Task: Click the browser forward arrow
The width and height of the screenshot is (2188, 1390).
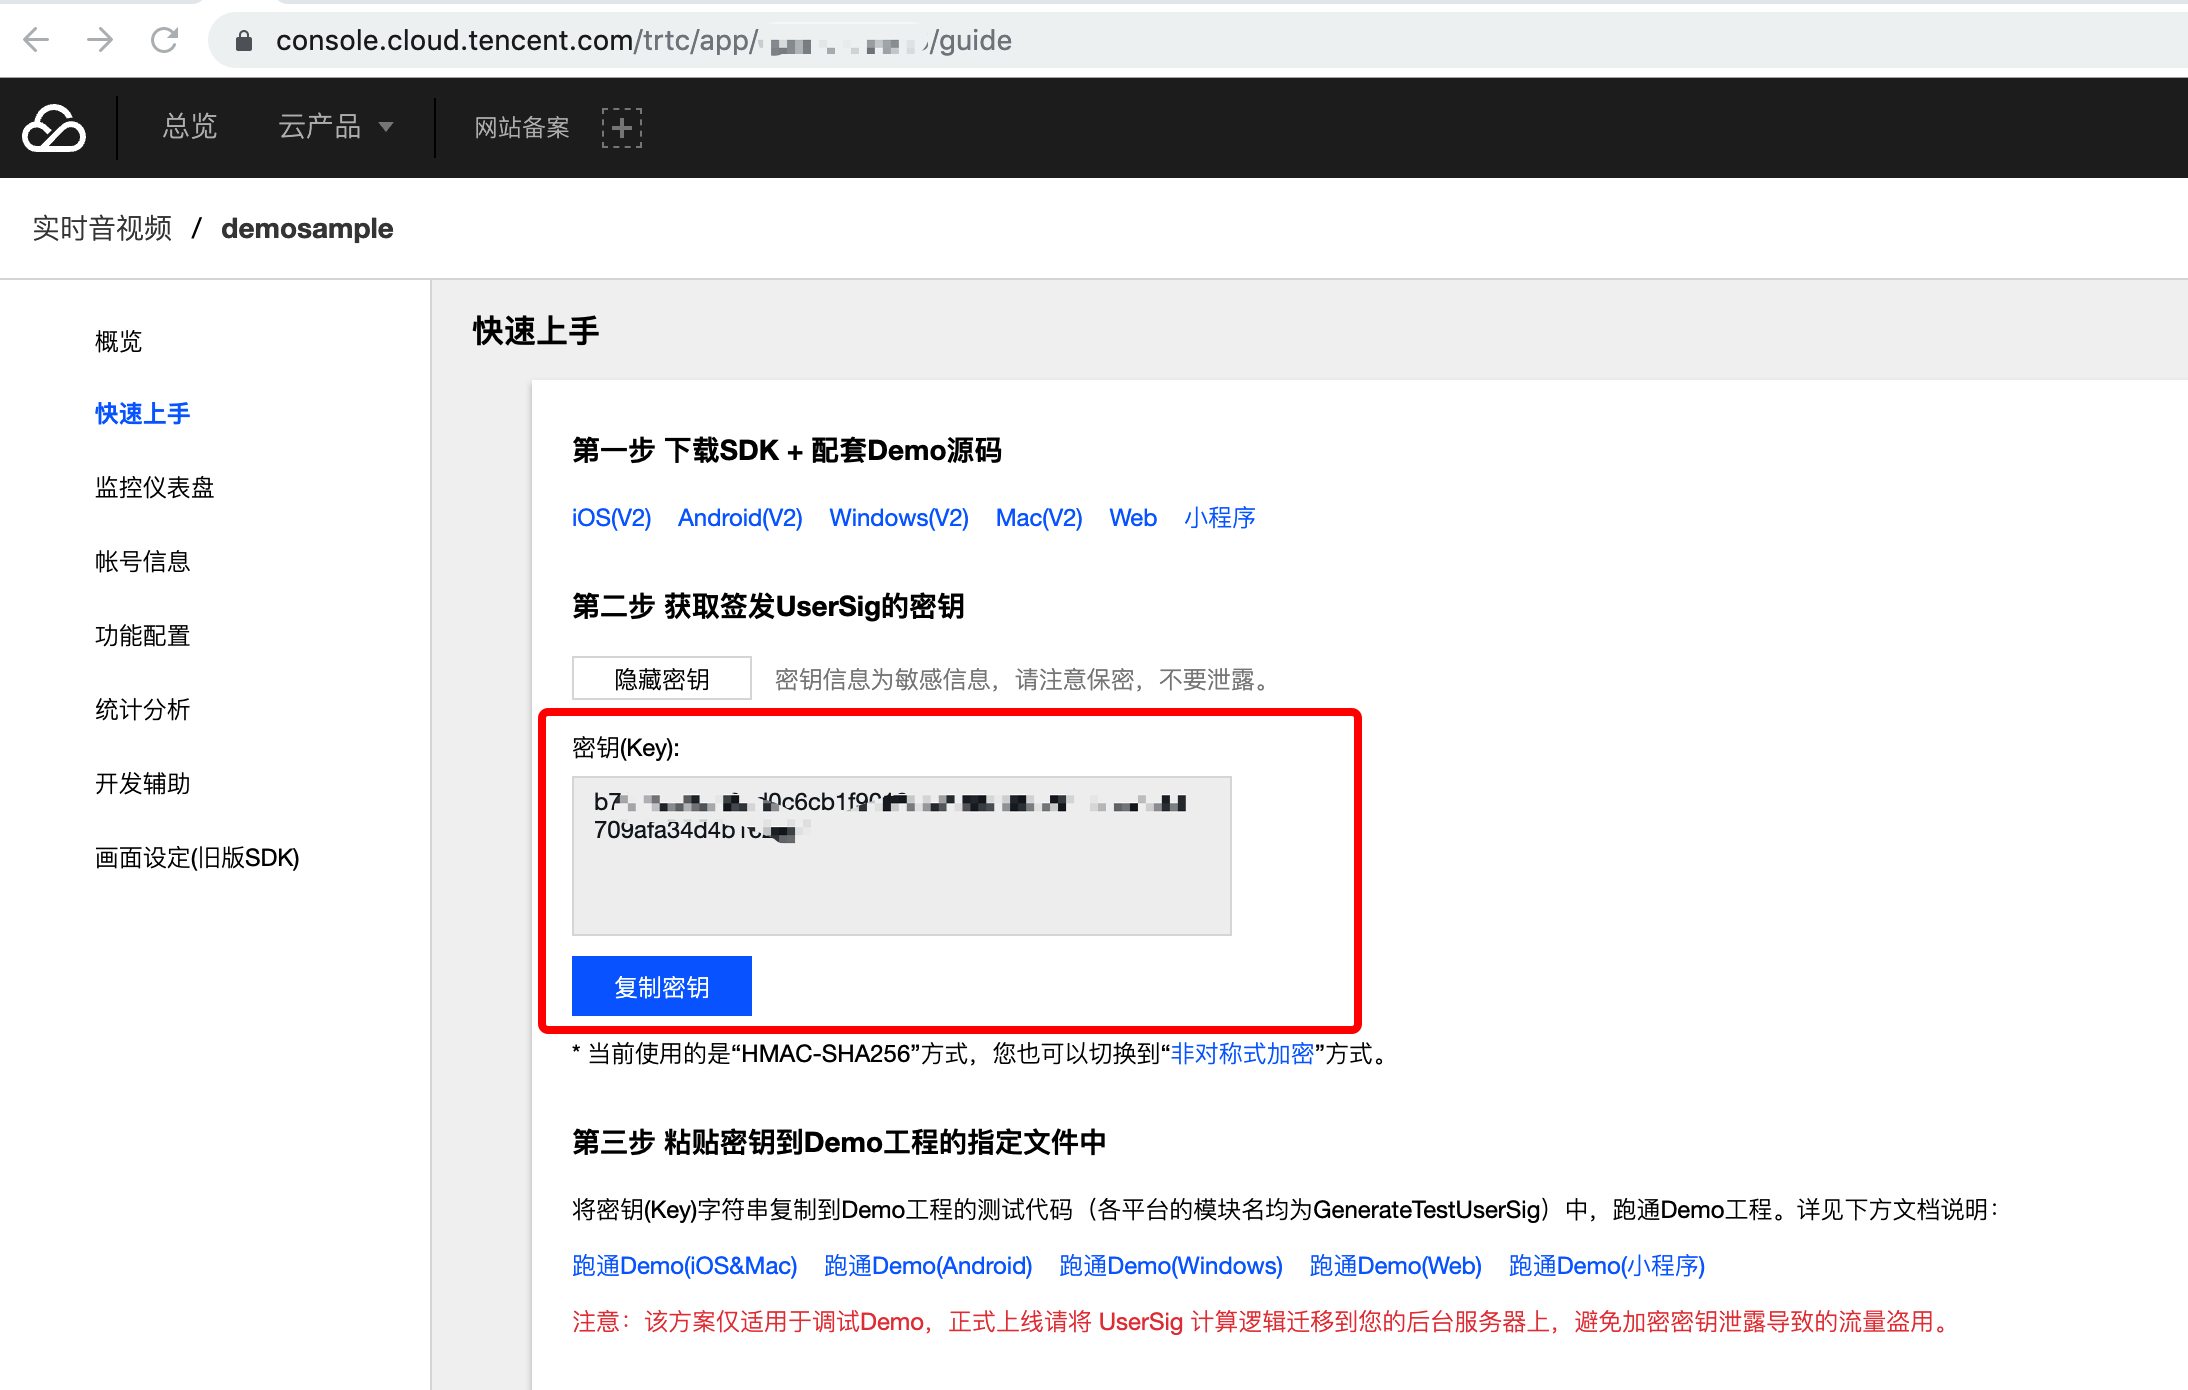Action: 100,40
